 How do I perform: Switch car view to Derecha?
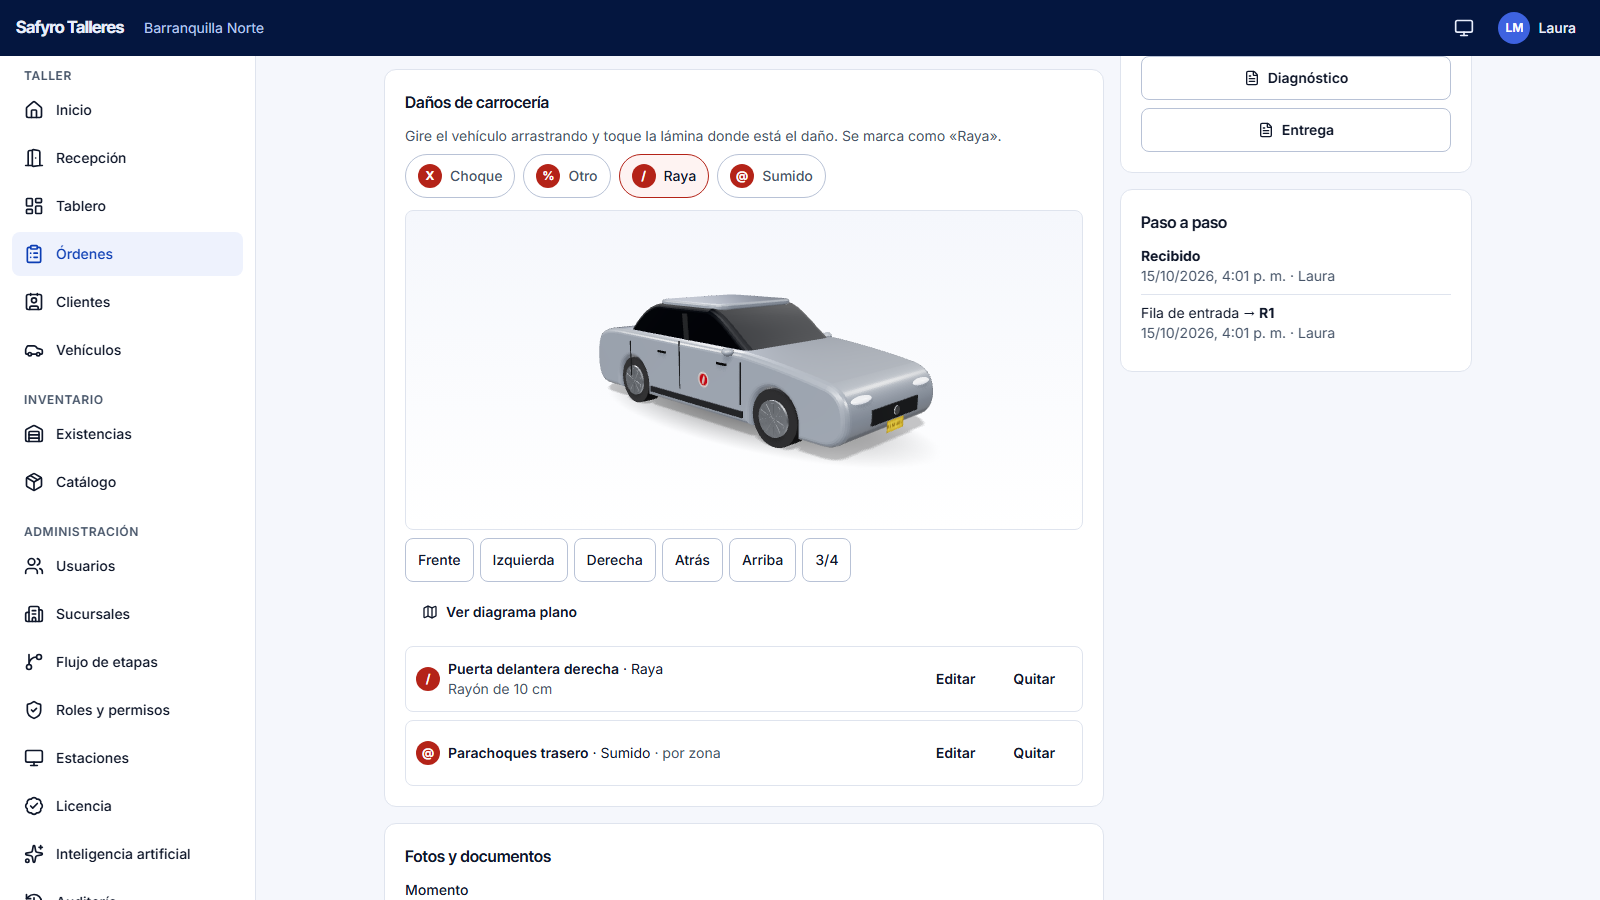click(615, 560)
